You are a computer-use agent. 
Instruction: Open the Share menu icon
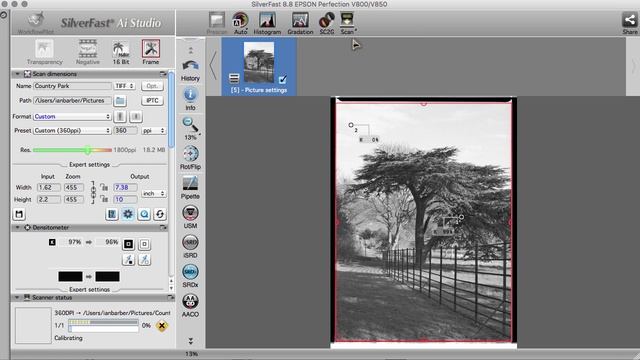(x=630, y=23)
